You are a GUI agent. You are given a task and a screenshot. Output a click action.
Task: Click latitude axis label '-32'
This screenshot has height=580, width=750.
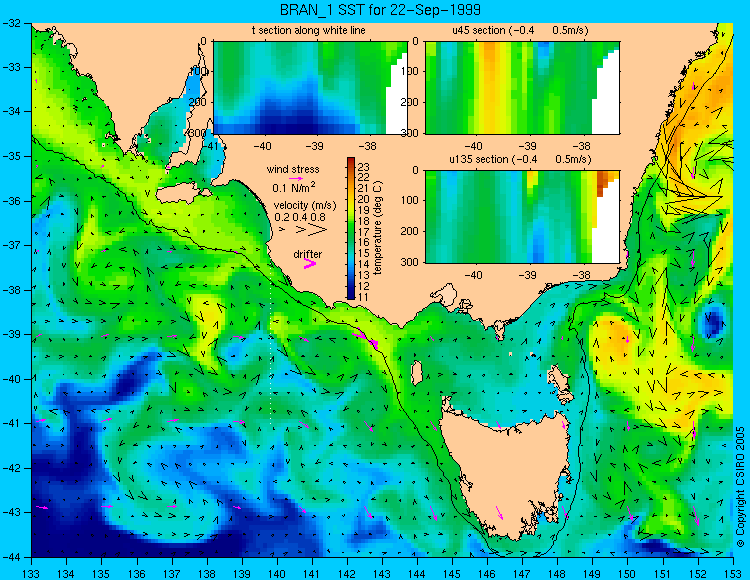pyautogui.click(x=12, y=23)
